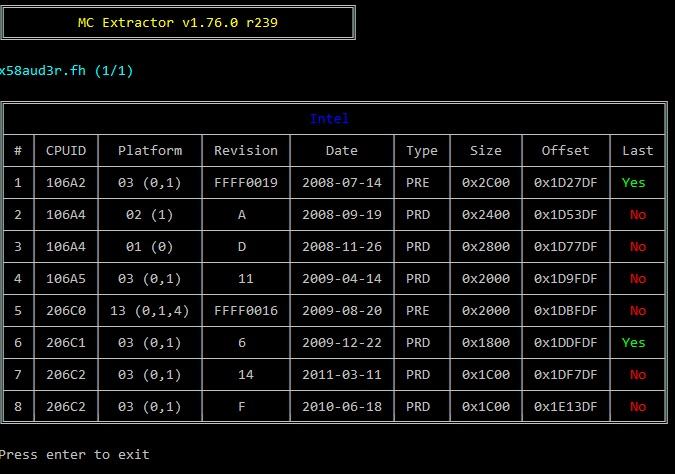
Task: Select offset 0x1E13DF
Action: pyautogui.click(x=565, y=406)
